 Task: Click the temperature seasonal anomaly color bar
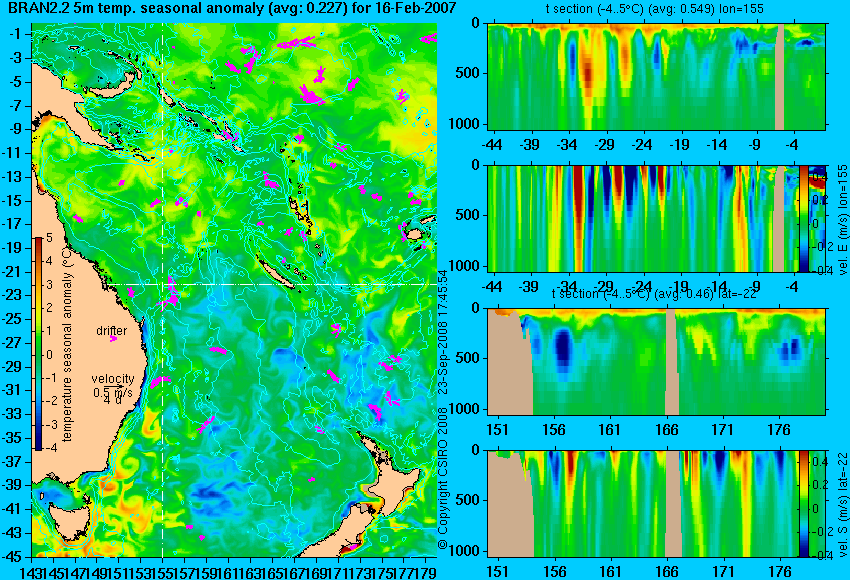pos(38,344)
